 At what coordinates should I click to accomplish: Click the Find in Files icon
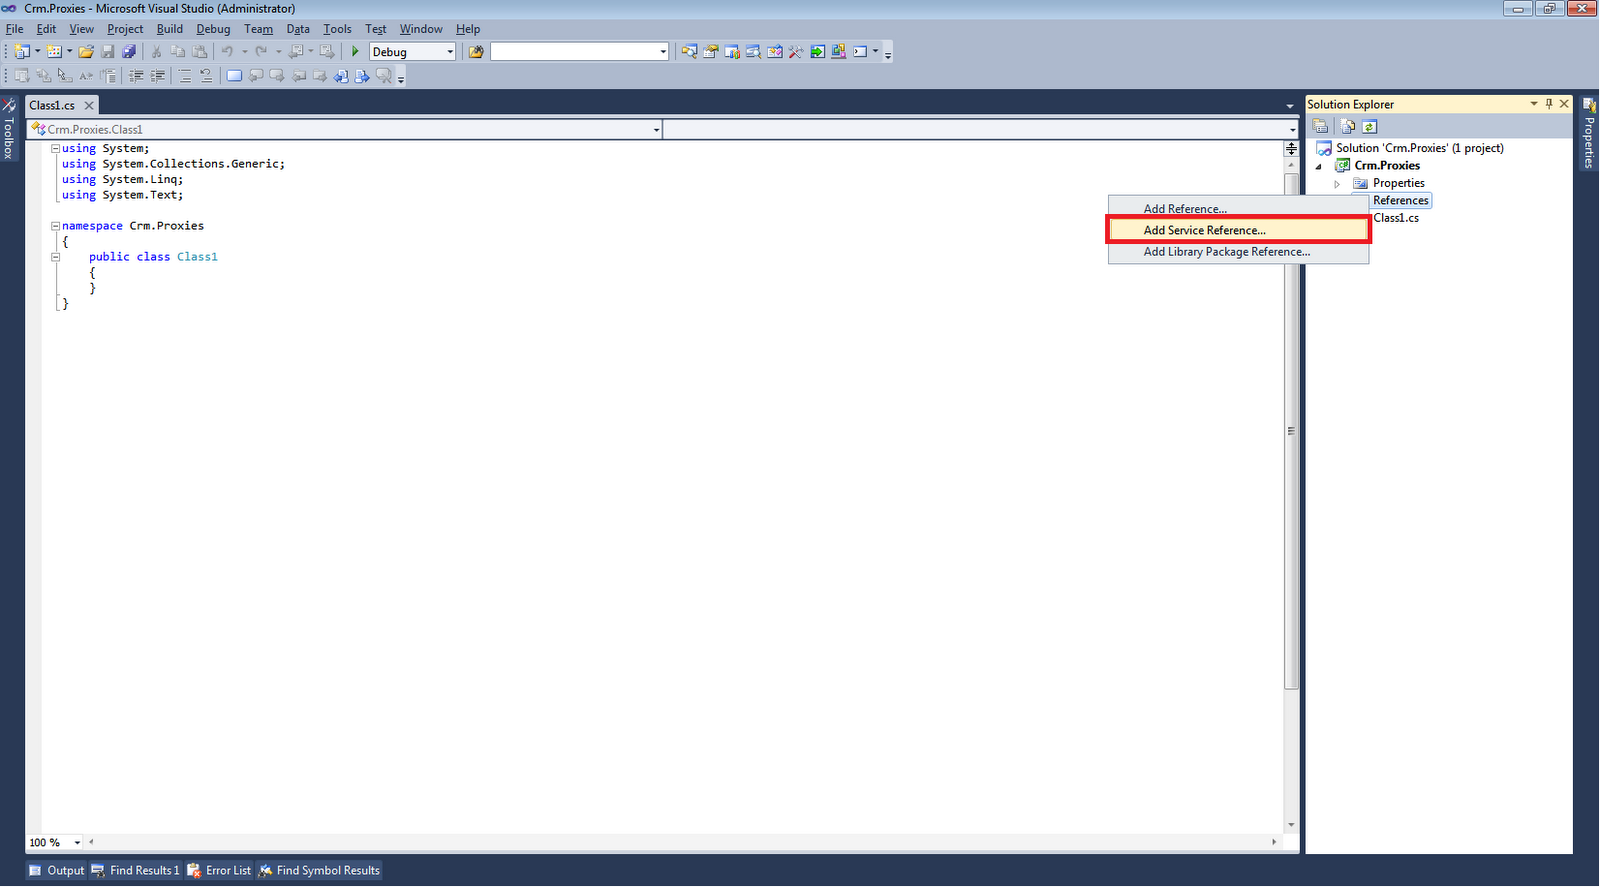pos(476,52)
